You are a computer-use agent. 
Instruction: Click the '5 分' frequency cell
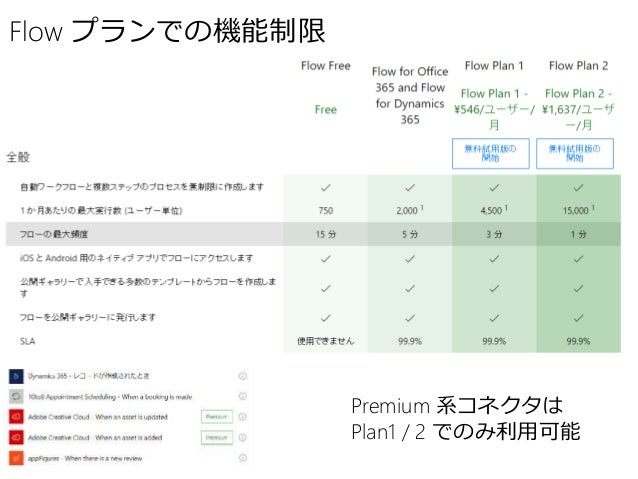coord(410,234)
